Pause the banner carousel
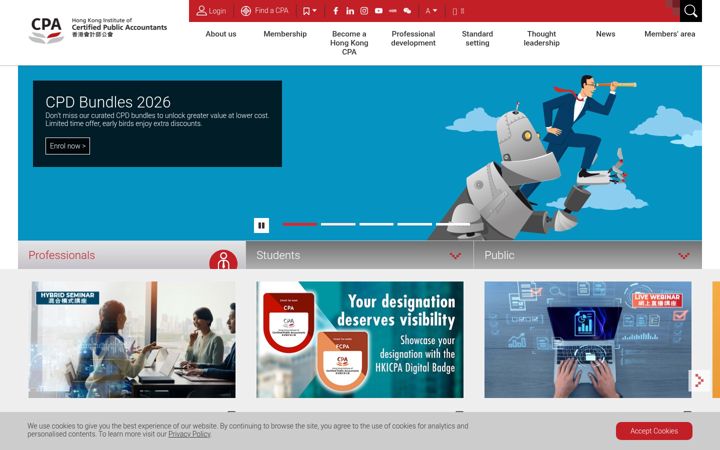Screen dimensions: 720x450 click(261, 225)
